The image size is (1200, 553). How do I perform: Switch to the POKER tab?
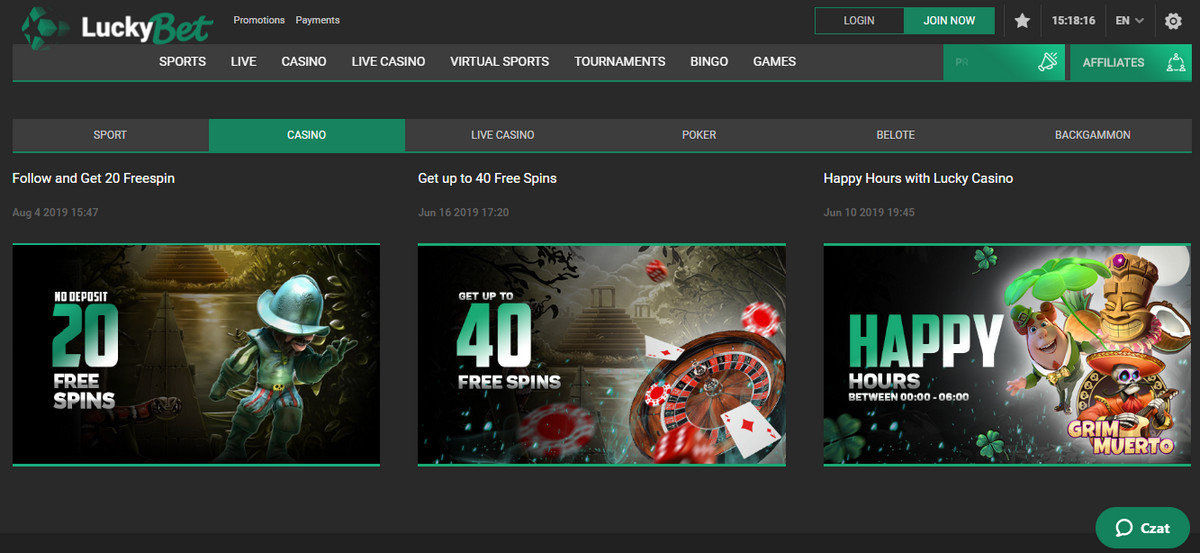[699, 135]
